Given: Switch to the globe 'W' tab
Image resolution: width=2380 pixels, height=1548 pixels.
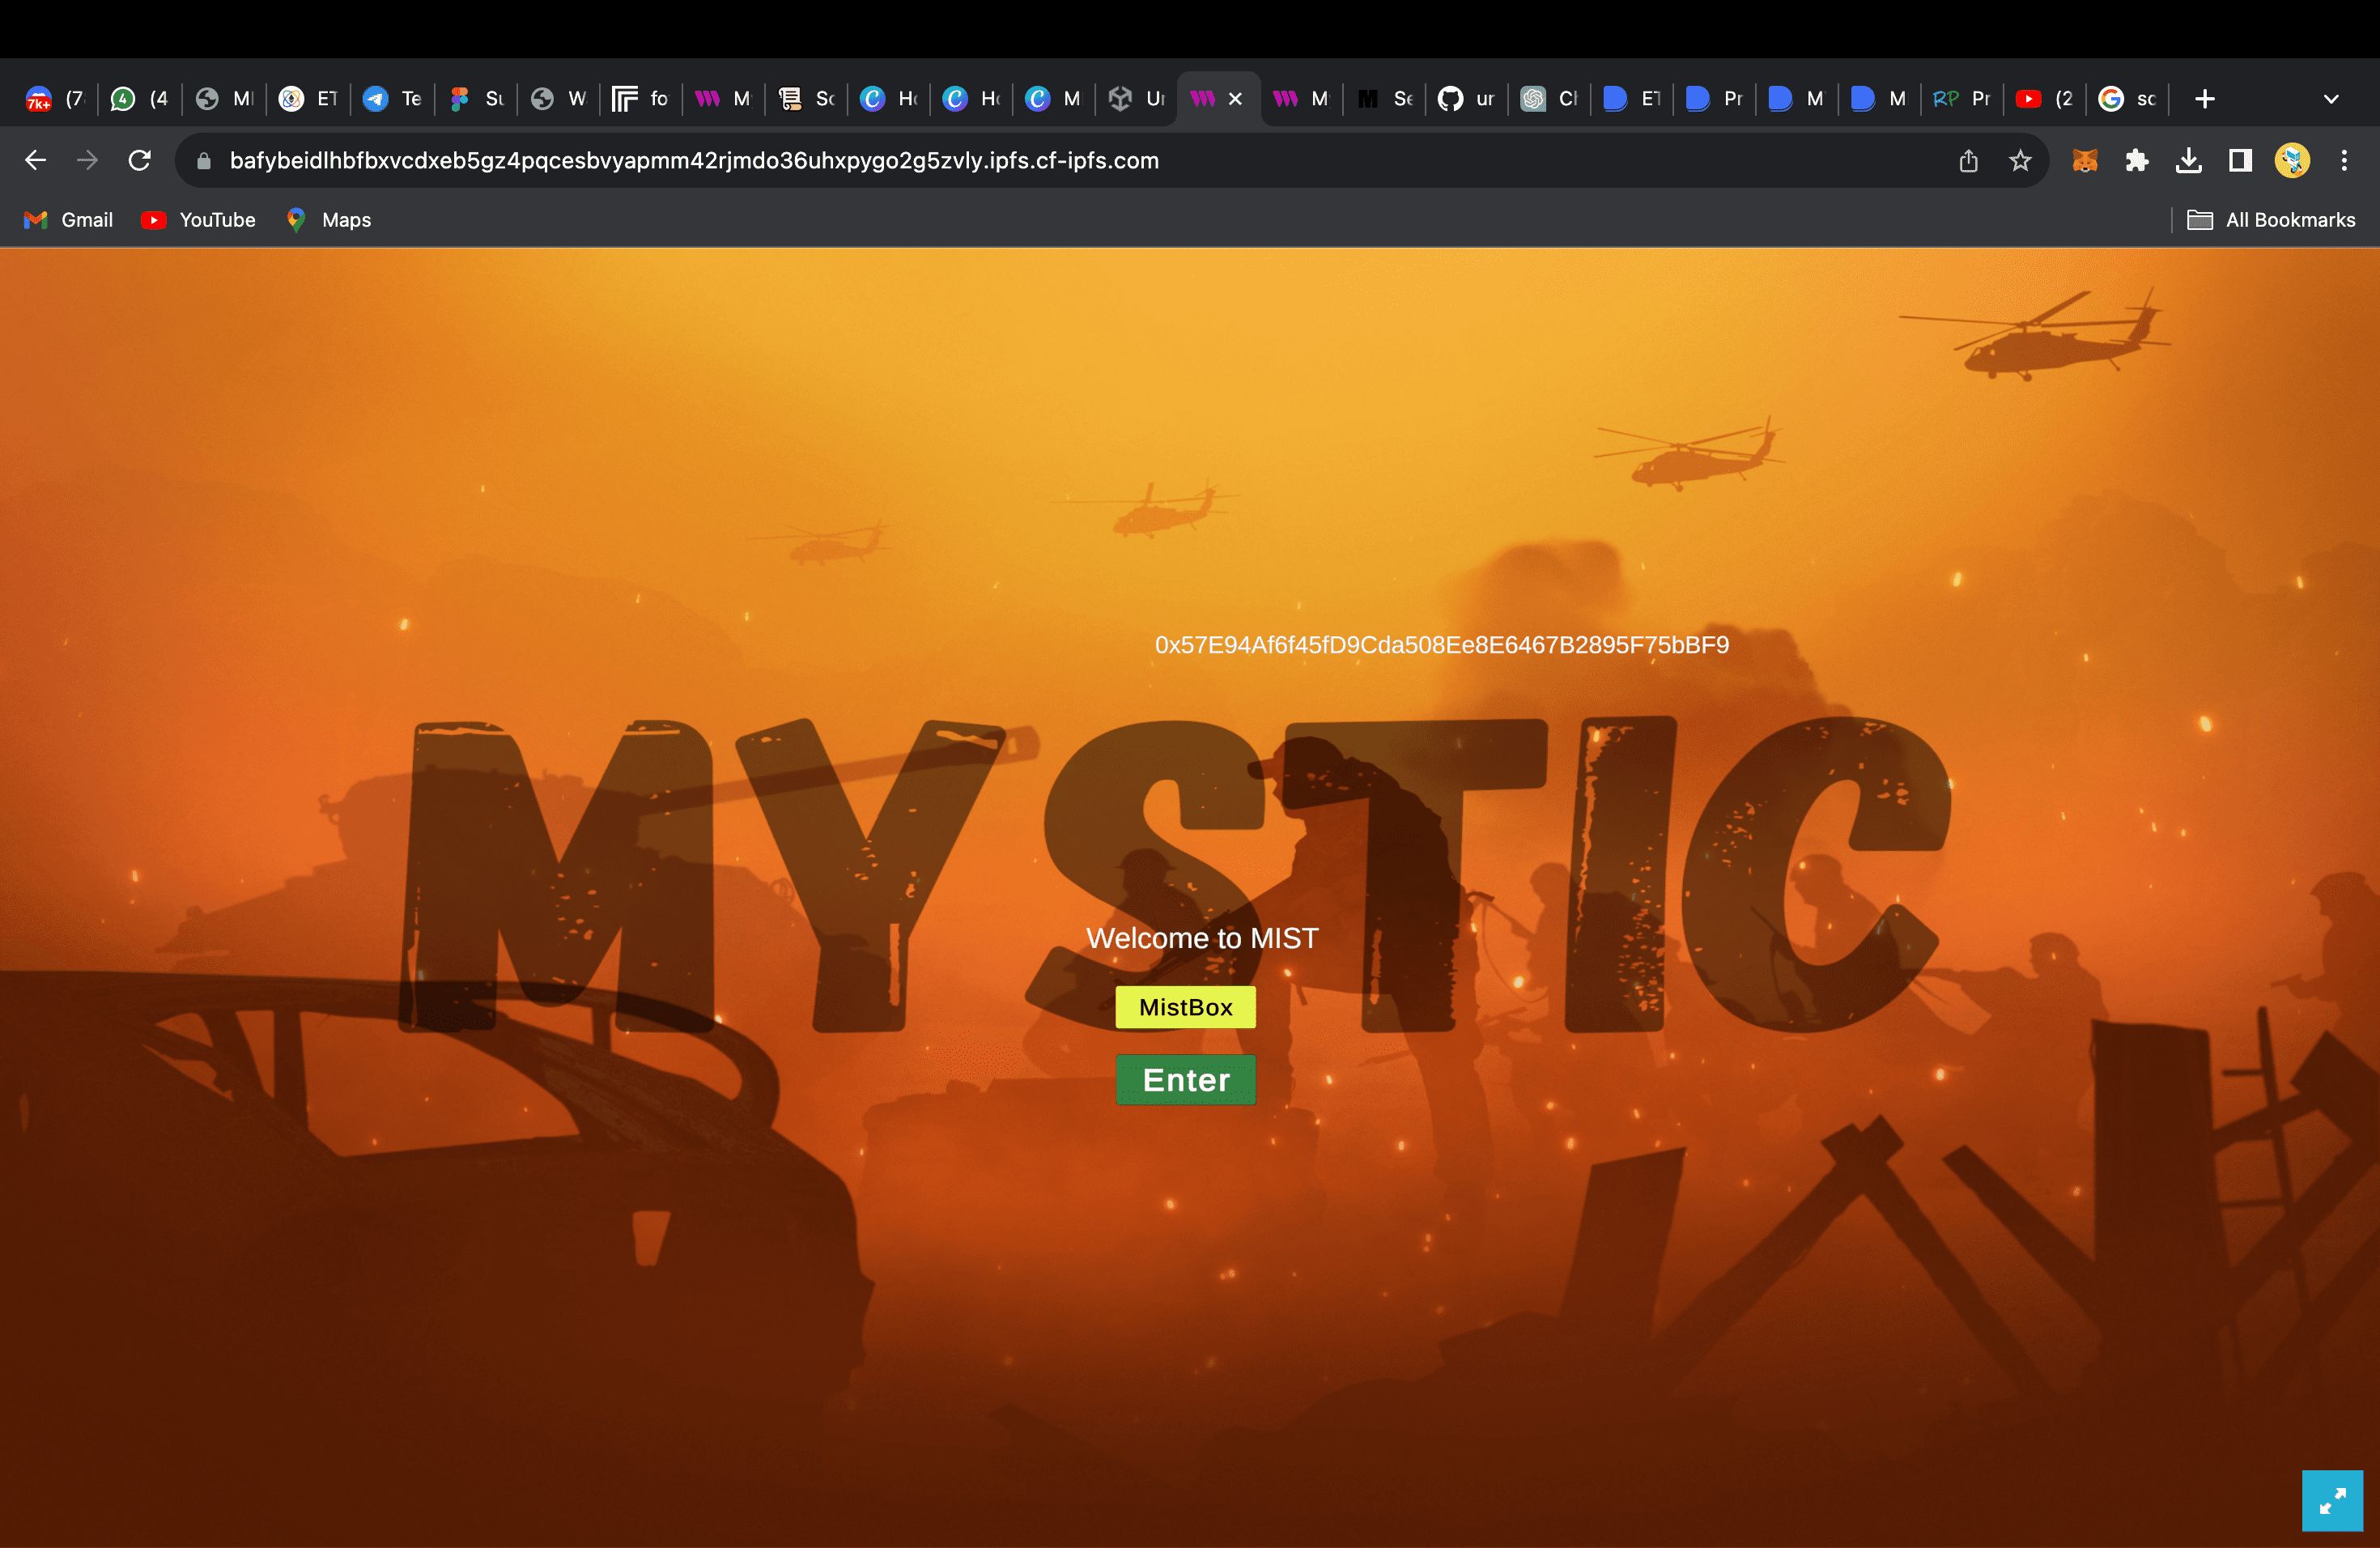Looking at the screenshot, I should [x=559, y=99].
